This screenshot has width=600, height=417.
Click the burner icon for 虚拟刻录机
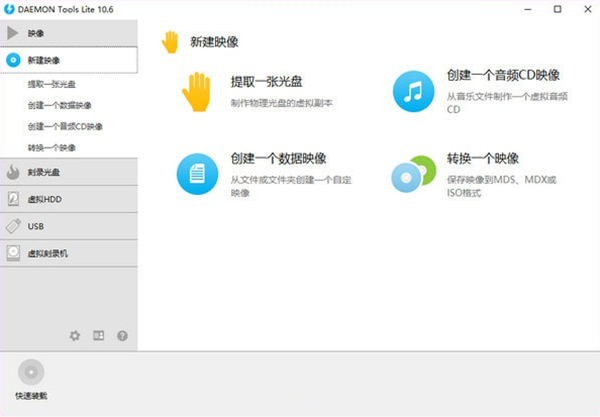click(x=13, y=253)
